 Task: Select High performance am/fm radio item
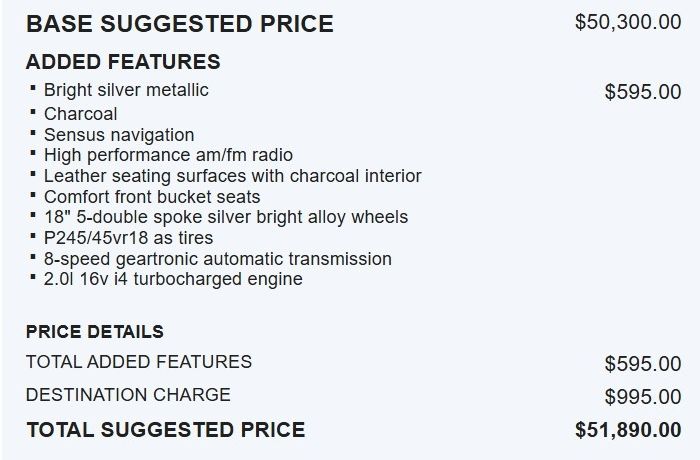(168, 155)
